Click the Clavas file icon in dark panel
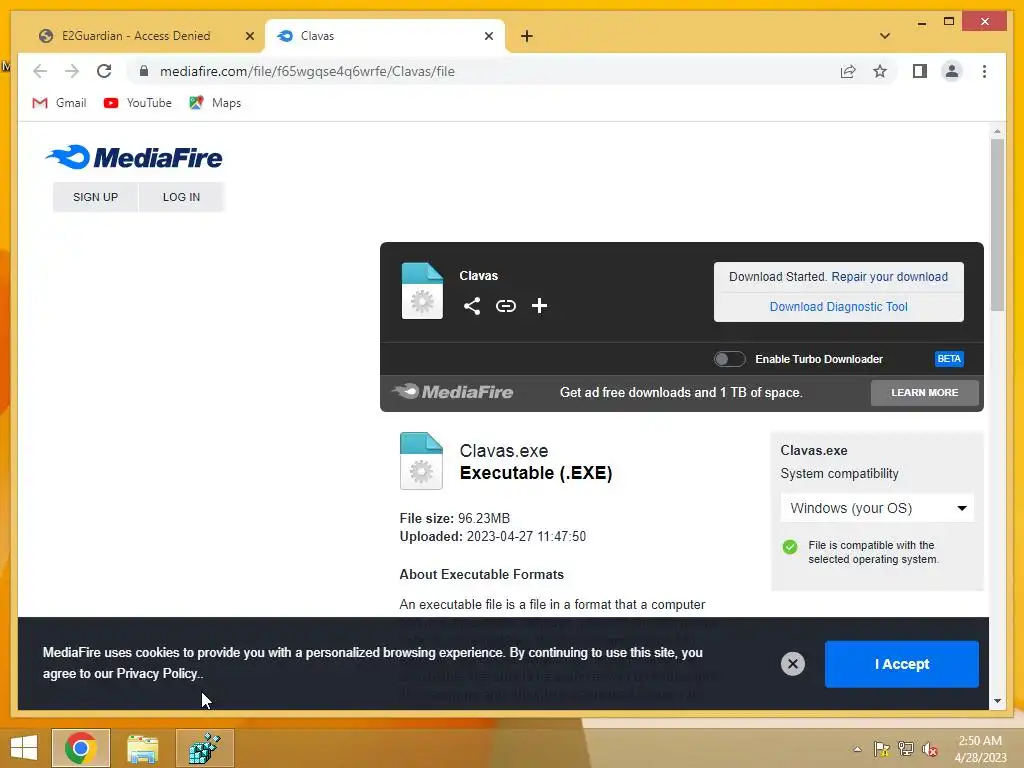The image size is (1024, 768). click(x=422, y=291)
